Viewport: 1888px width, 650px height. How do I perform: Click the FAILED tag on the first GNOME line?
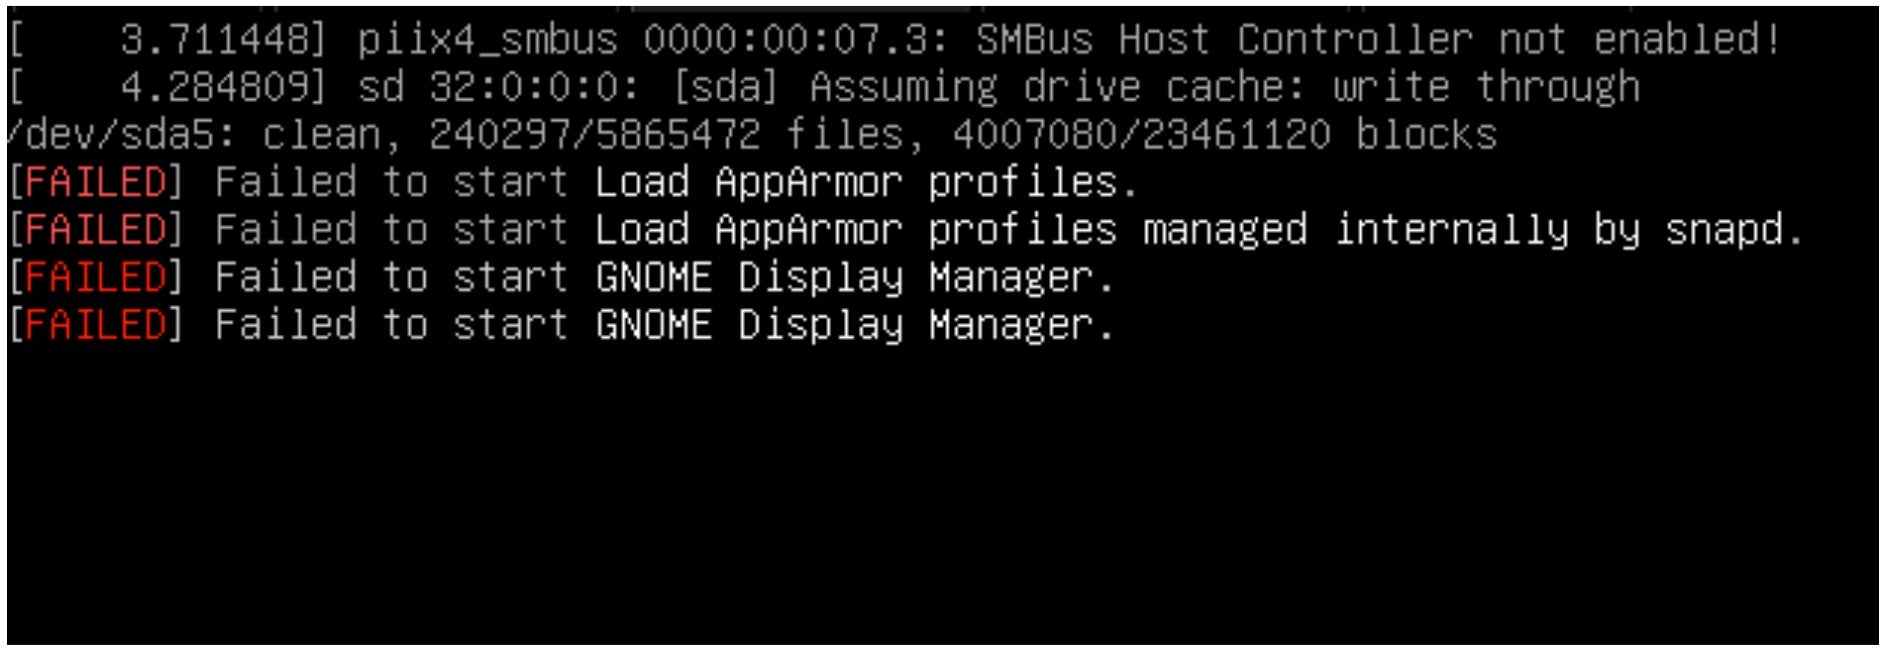point(95,277)
